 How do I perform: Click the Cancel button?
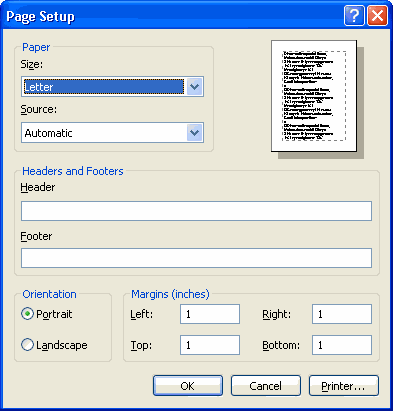[x=266, y=386]
